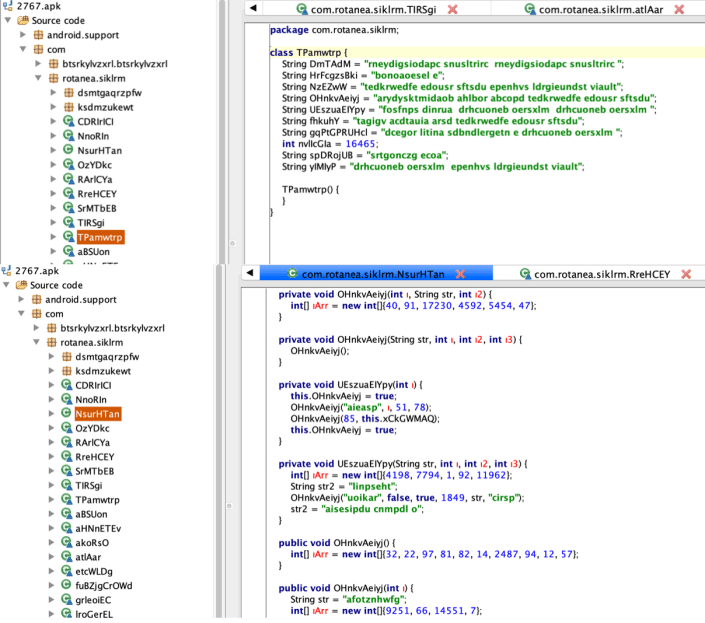Screen dimensions: 705x623
Task: Click the class icon of aHNnETEv
Action: [67, 528]
